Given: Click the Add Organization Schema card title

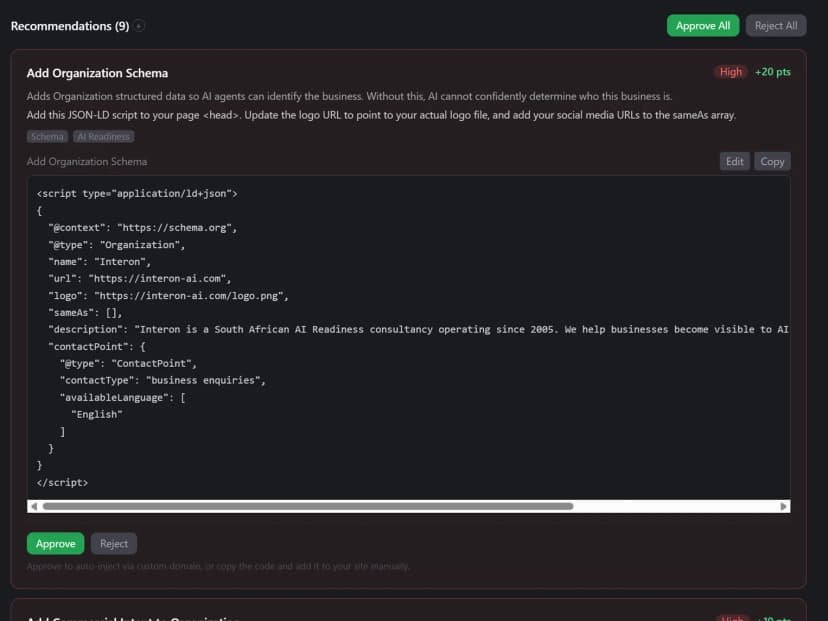Looking at the screenshot, I should click(x=97, y=73).
